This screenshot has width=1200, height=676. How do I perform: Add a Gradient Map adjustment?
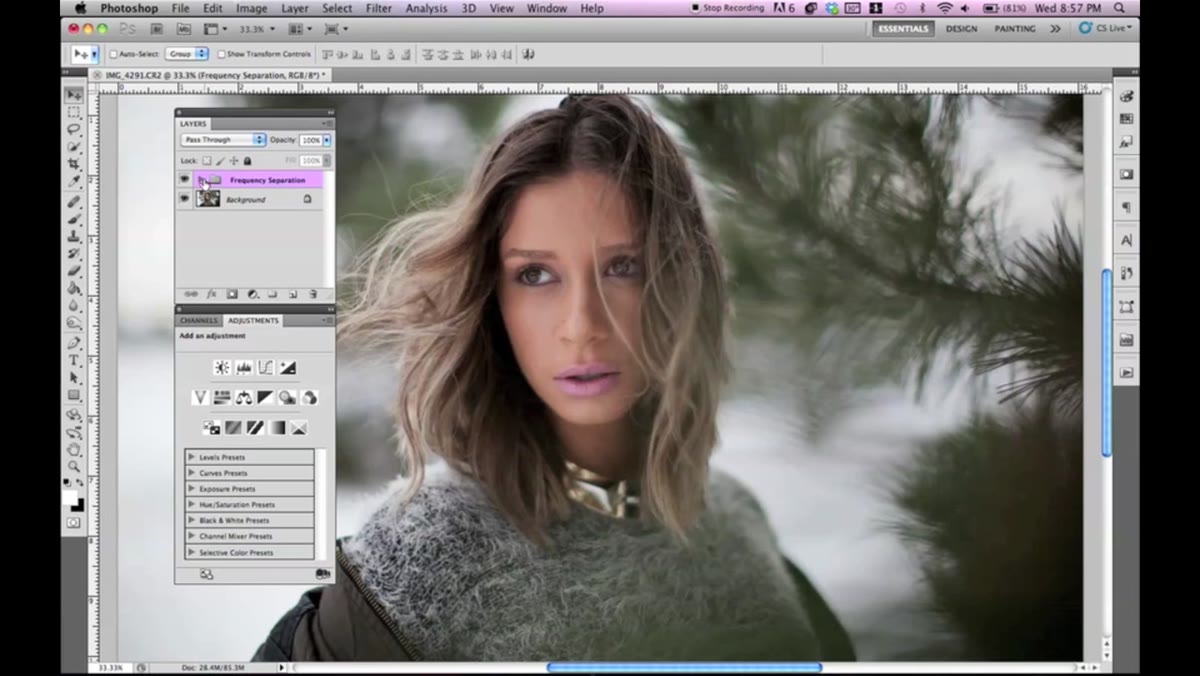tap(277, 428)
